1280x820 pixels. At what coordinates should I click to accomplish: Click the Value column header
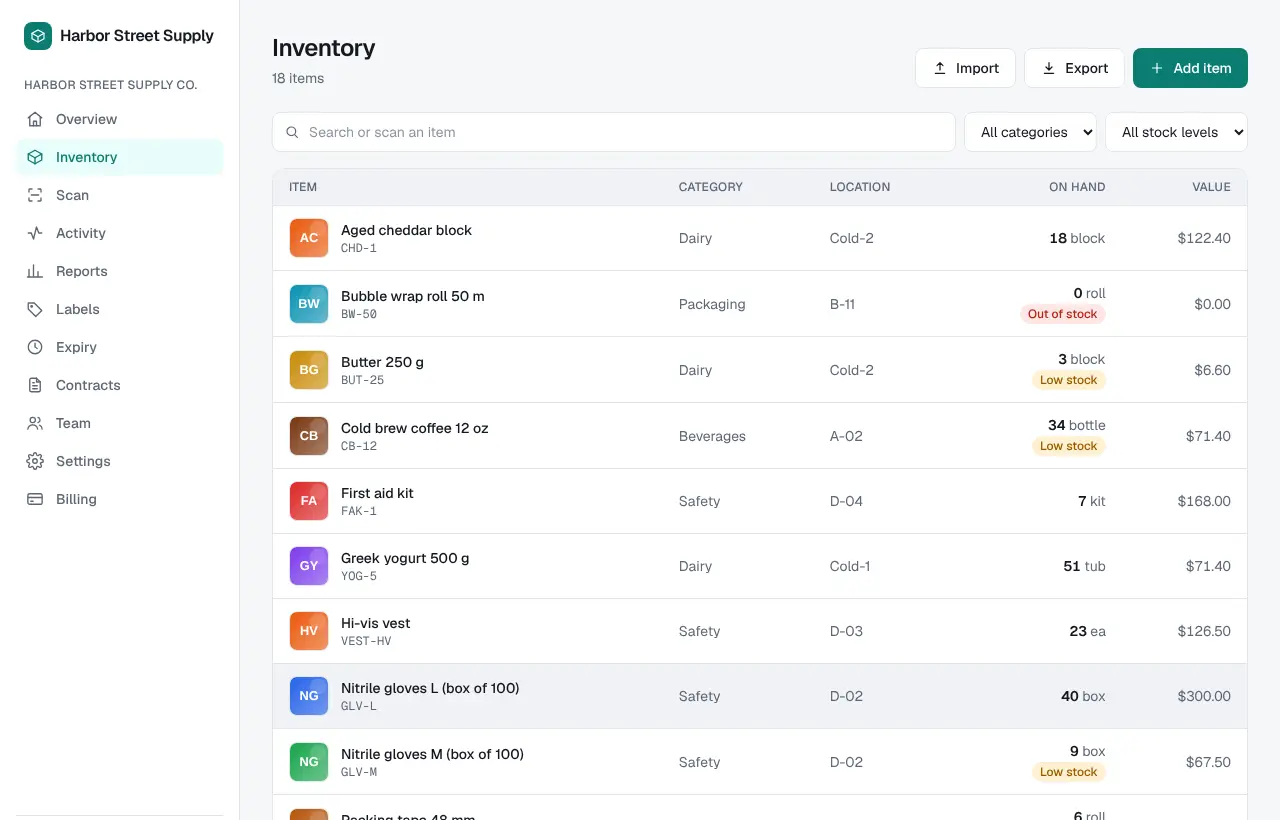pyautogui.click(x=1211, y=187)
